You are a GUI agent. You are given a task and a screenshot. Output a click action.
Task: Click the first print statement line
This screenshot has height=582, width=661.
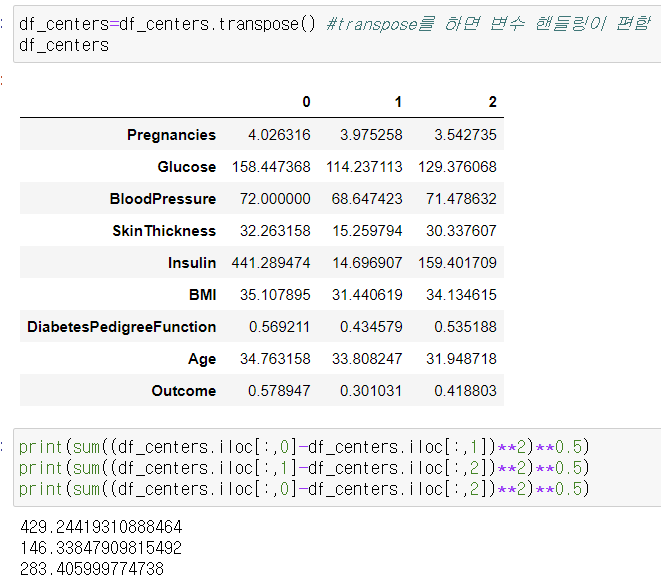(x=304, y=447)
